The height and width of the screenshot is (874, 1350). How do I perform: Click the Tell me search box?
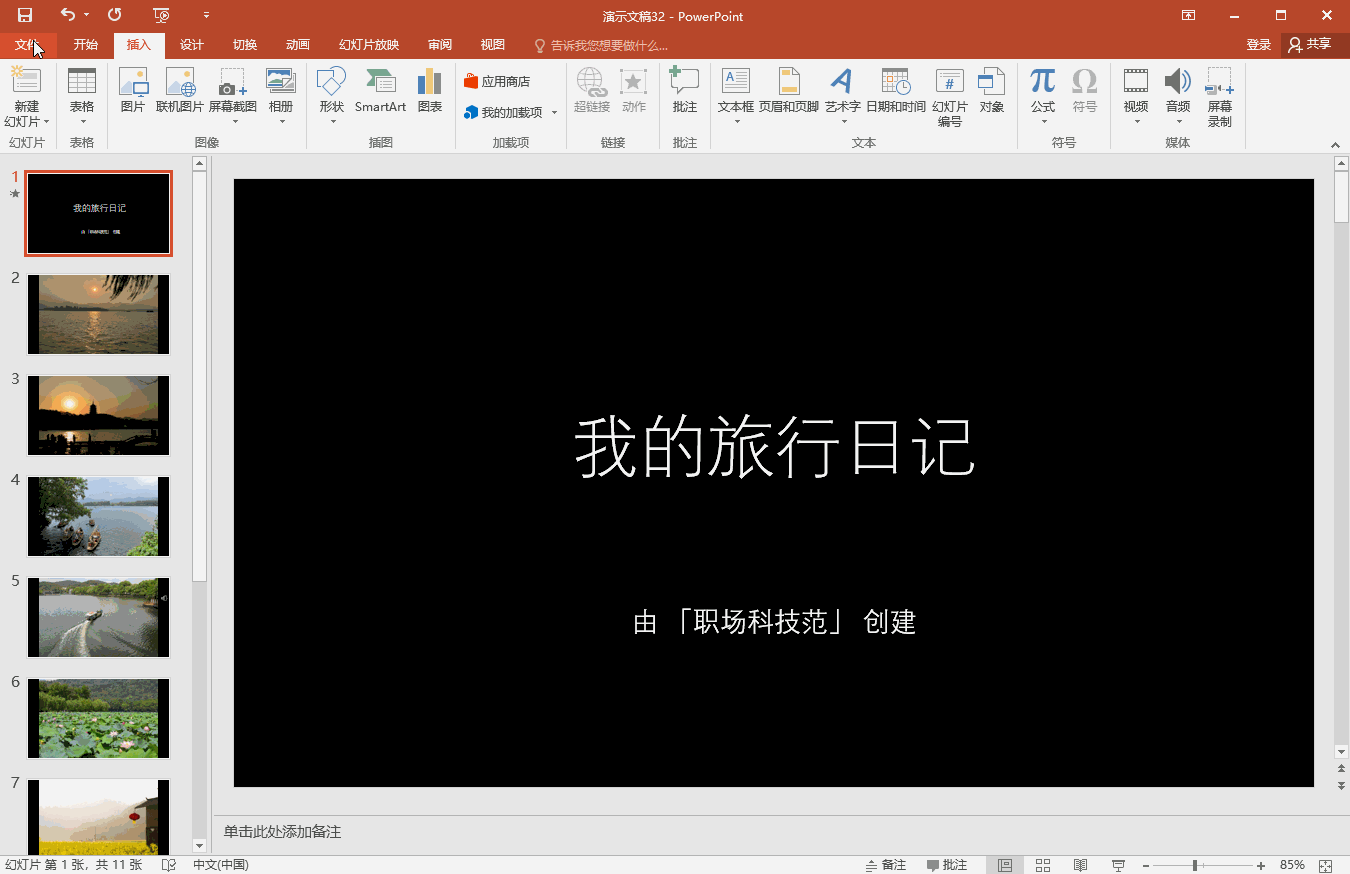click(x=601, y=45)
